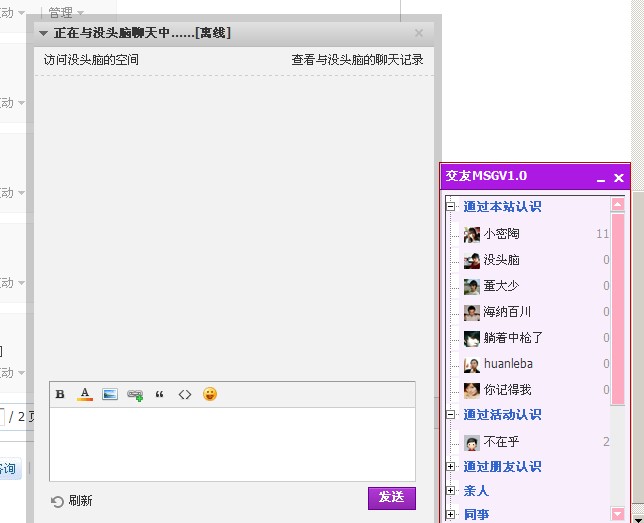The image size is (644, 523).
Task: Click avatar of 你记得我
Action: point(472,391)
